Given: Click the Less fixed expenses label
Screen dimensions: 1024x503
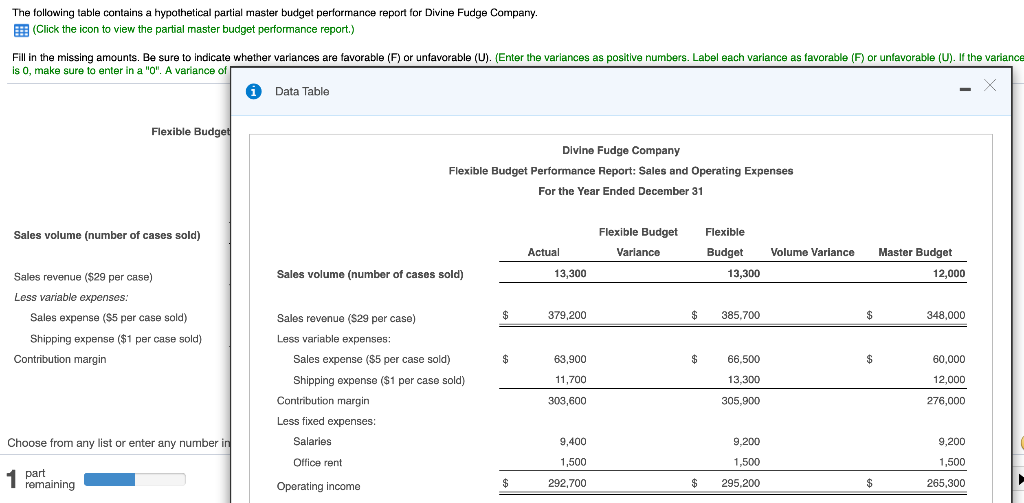Looking at the screenshot, I should [326, 421].
